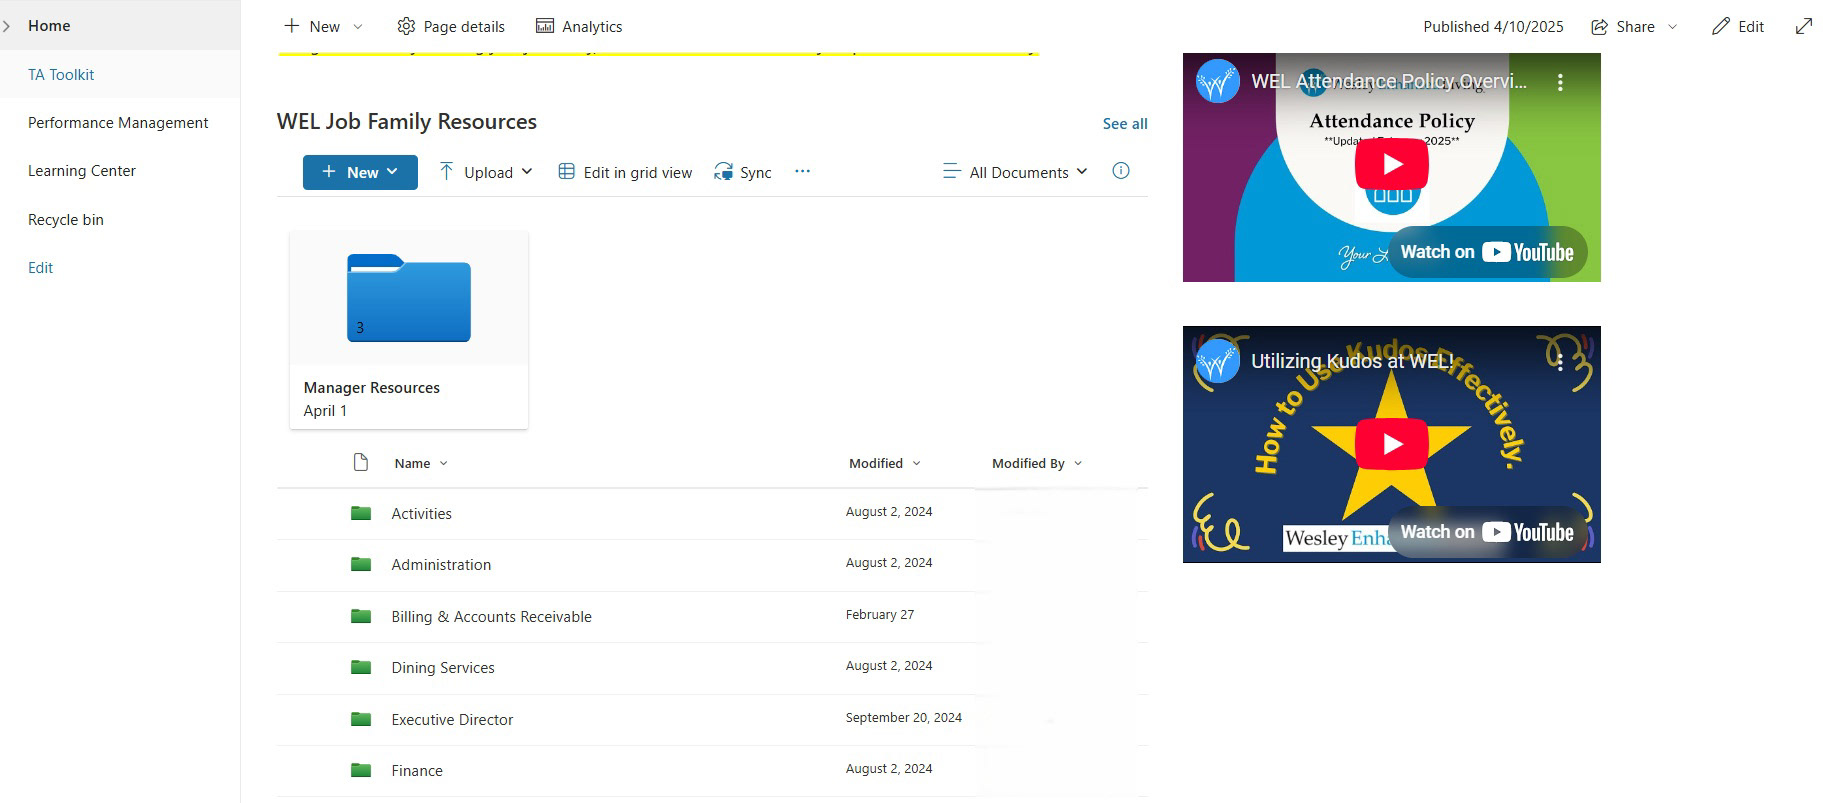Click the Share icon in top bar
Viewport: 1823px width, 803px height.
1600,26
